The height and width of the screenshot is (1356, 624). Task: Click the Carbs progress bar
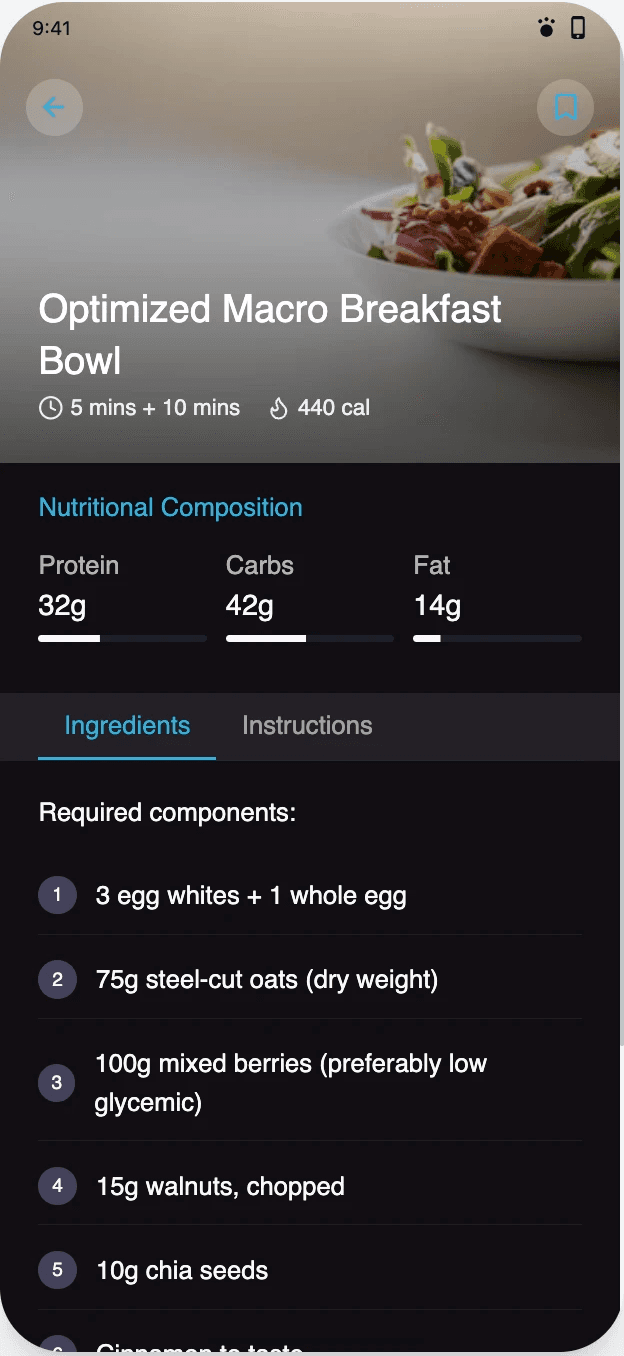click(x=310, y=638)
